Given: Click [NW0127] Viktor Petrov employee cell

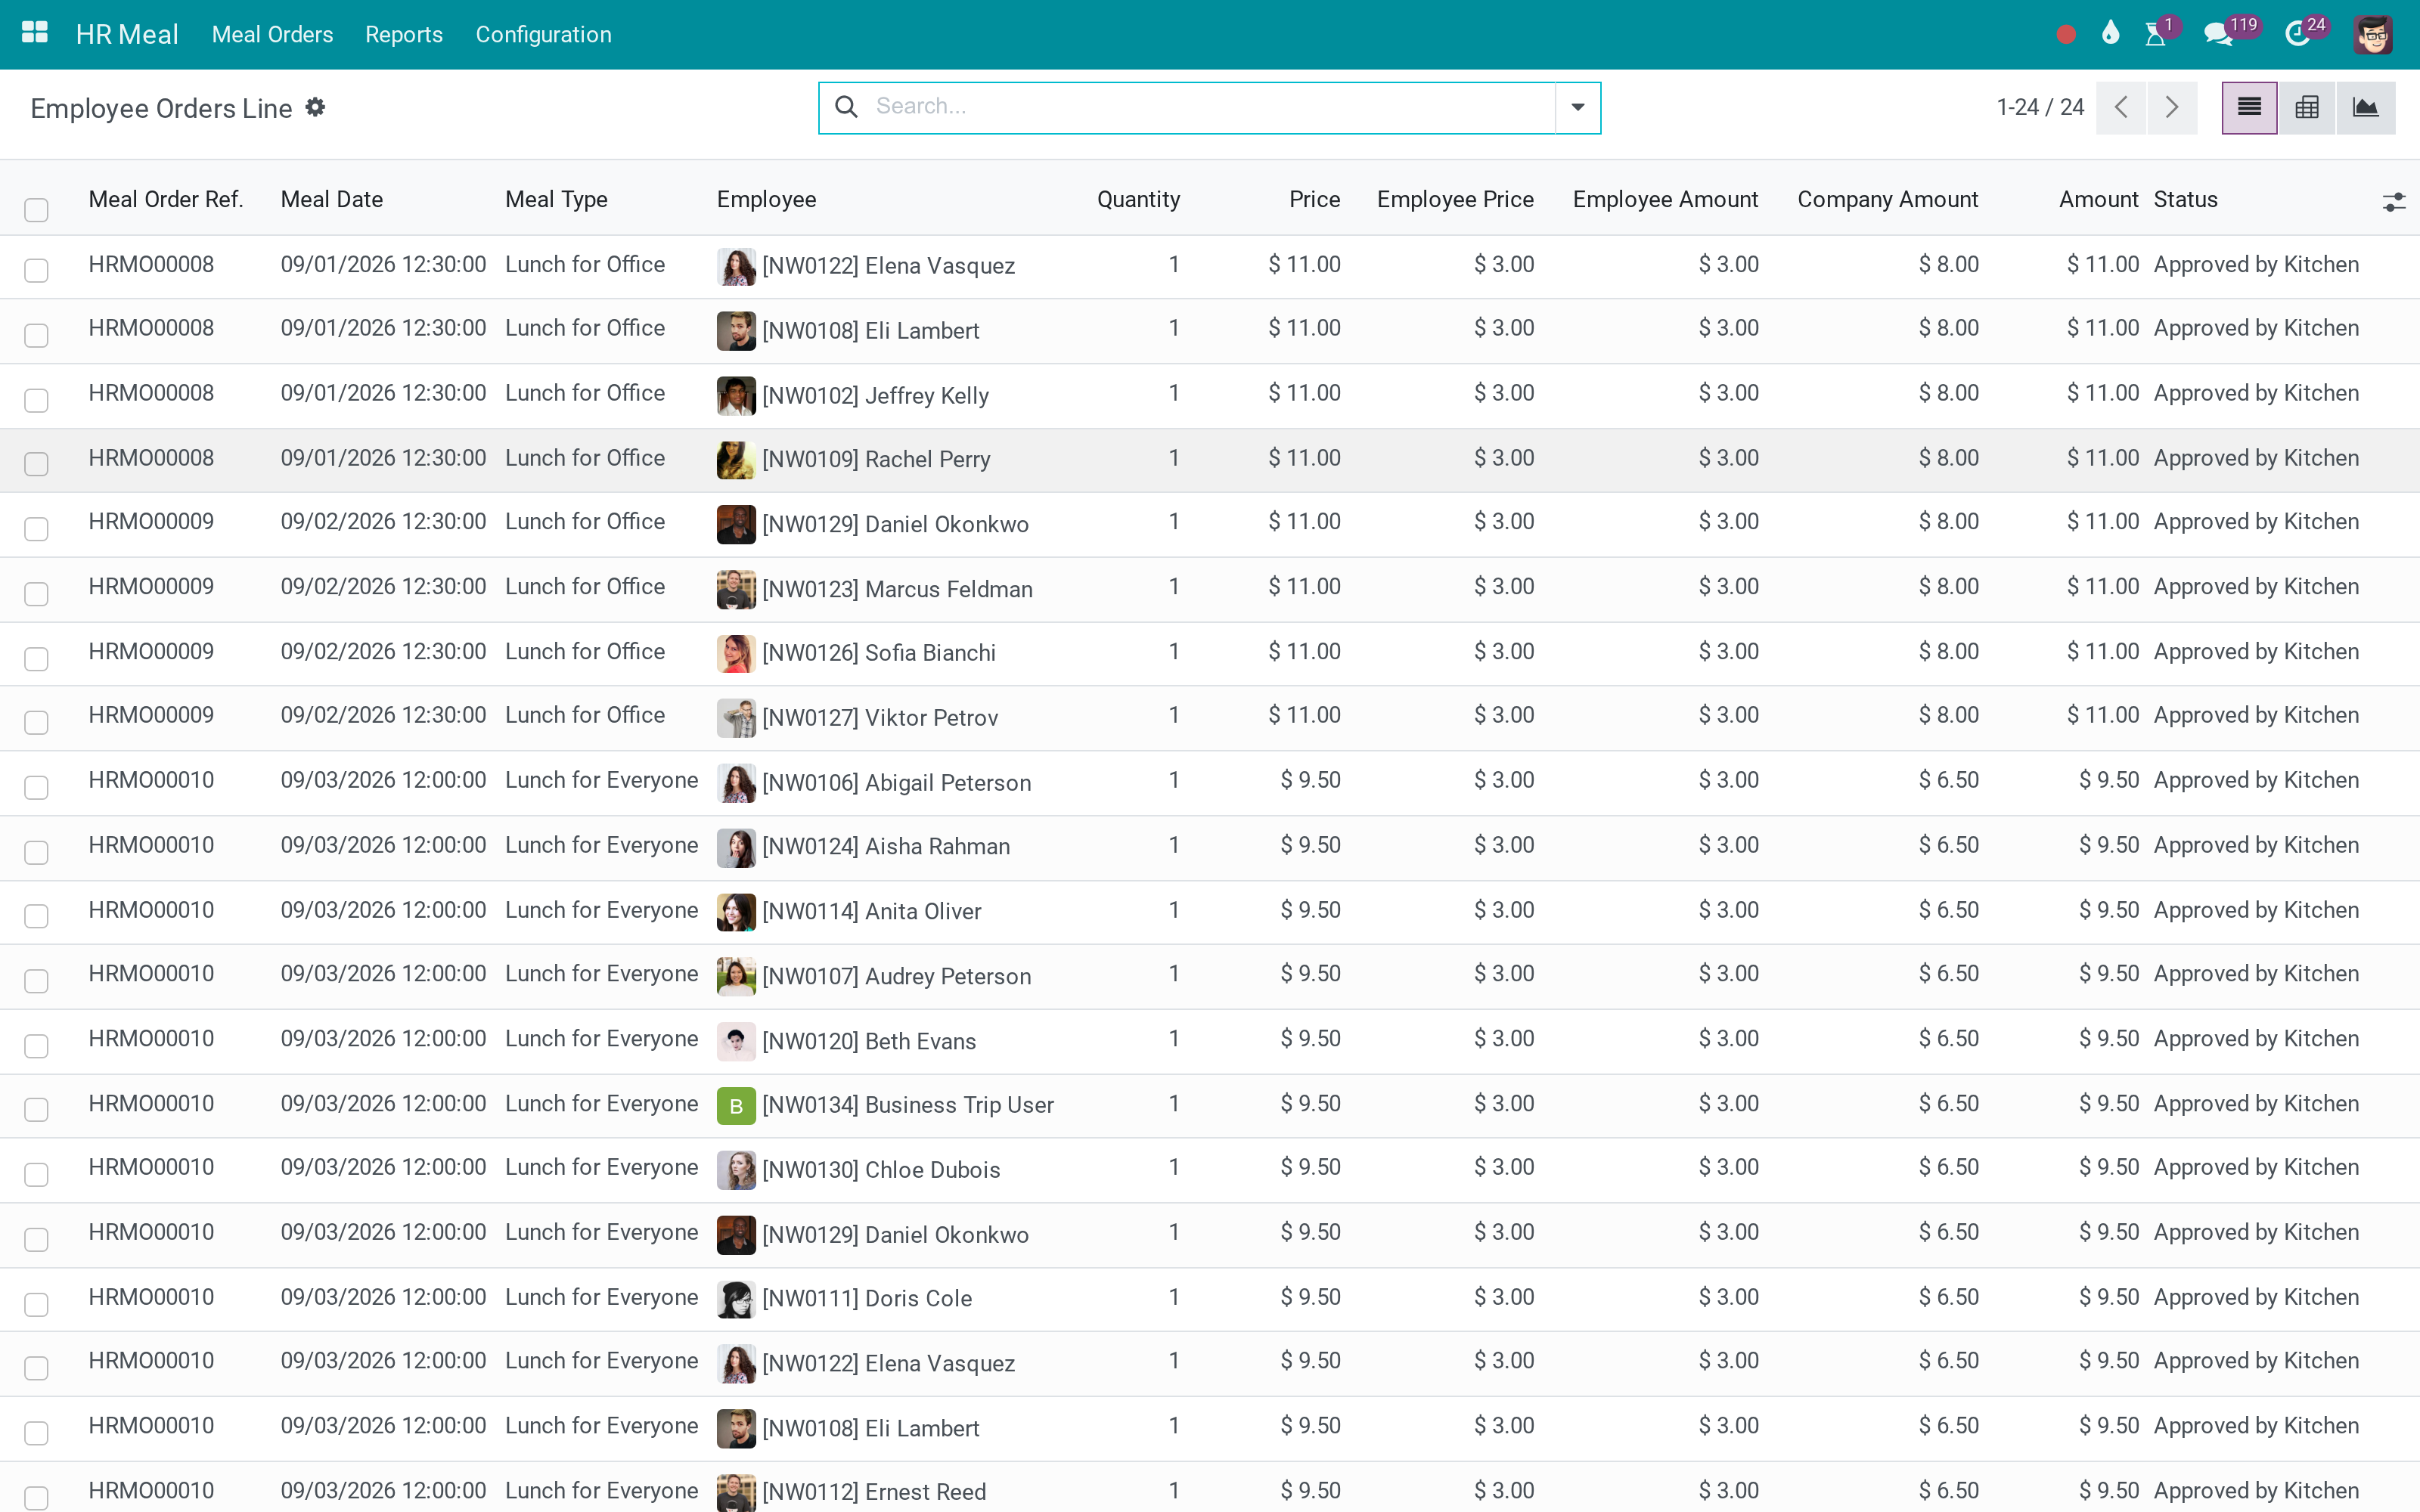Looking at the screenshot, I should point(880,718).
